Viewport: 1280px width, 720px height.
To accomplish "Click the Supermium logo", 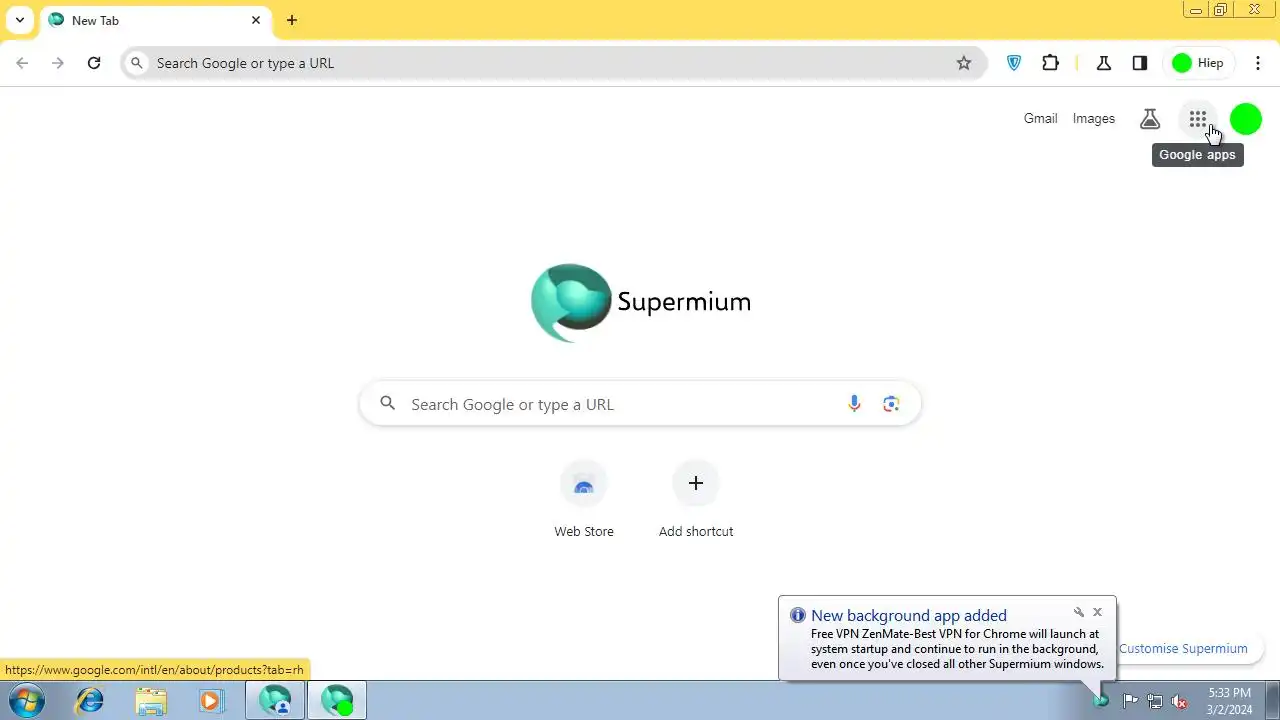I will pyautogui.click(x=641, y=302).
